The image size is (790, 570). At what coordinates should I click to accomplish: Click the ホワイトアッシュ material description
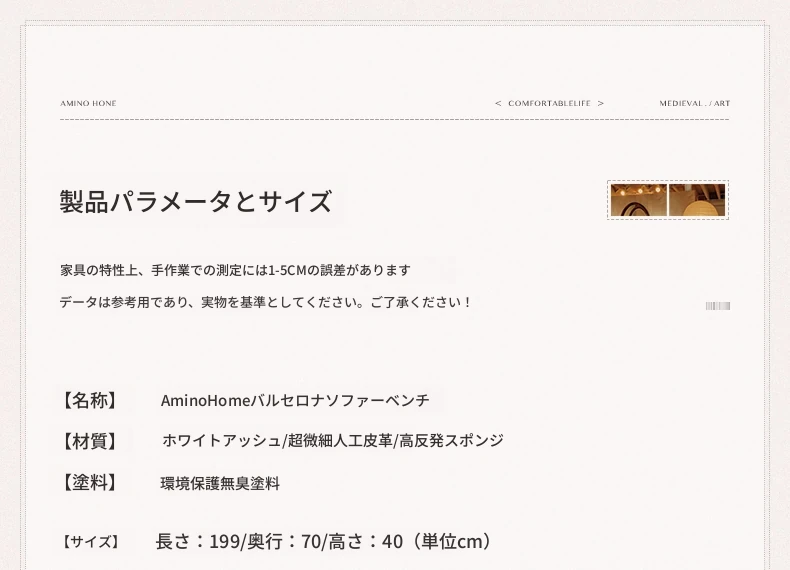pyautogui.click(x=332, y=441)
